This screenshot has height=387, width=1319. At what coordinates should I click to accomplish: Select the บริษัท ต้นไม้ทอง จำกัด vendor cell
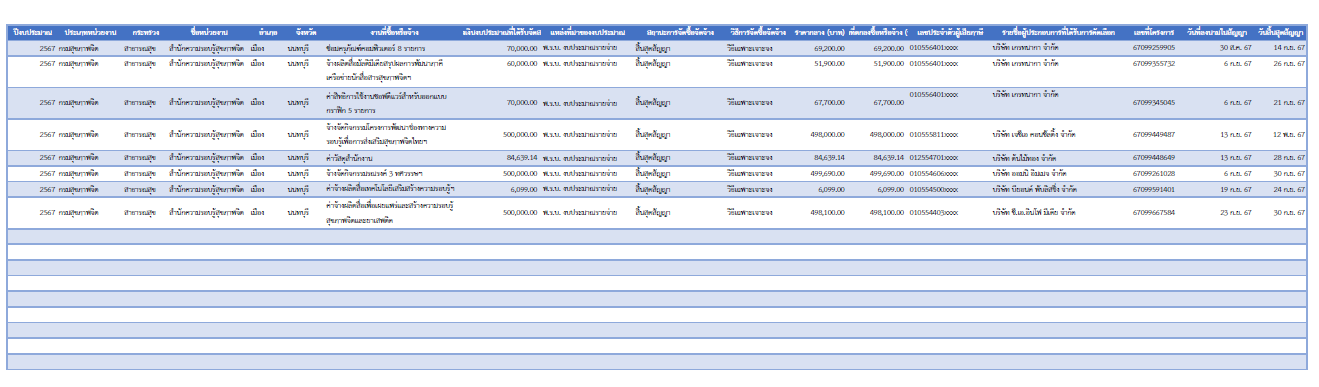[1025, 158]
